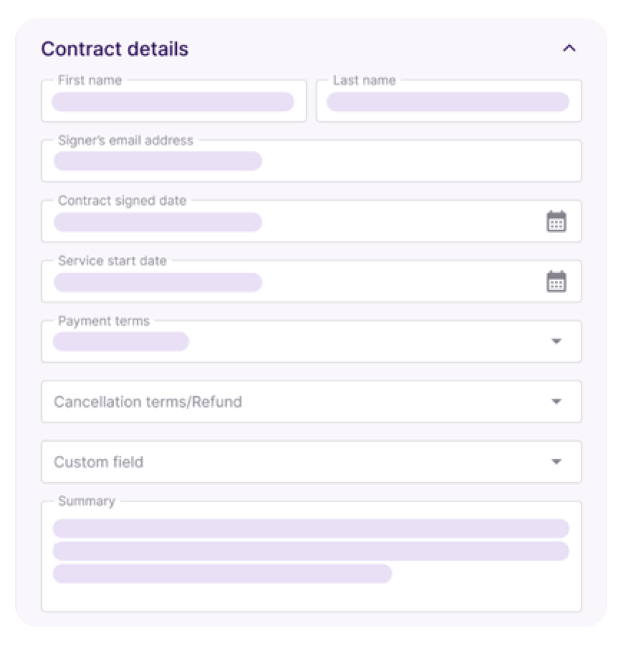
Task: Click the Contract details heading
Action: click(115, 49)
